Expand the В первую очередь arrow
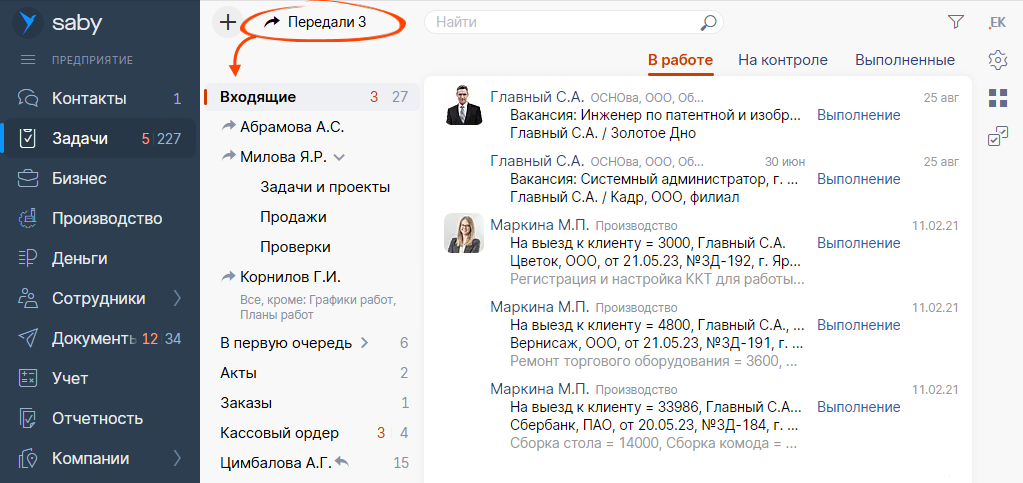 click(365, 343)
